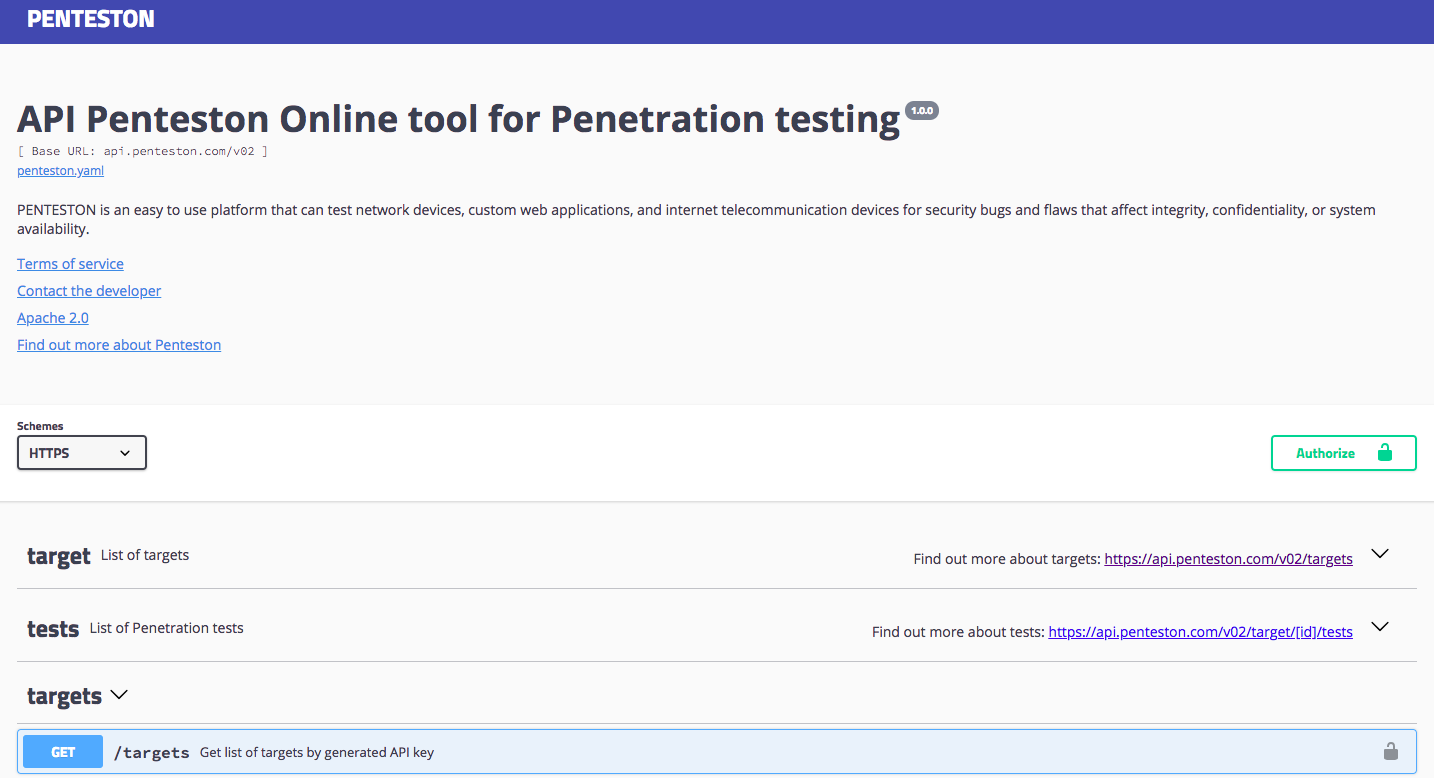Click the targets tag heading
The width and height of the screenshot is (1434, 778).
coord(64,696)
